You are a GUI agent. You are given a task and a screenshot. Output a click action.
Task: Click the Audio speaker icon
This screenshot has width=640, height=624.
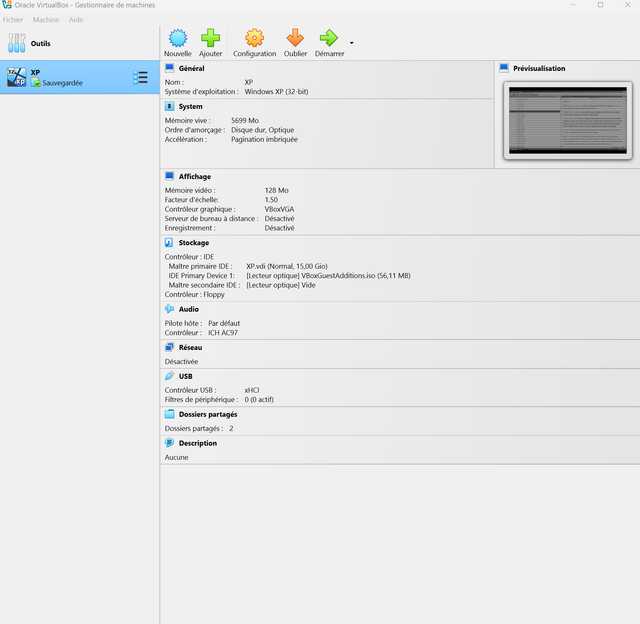pos(169,309)
